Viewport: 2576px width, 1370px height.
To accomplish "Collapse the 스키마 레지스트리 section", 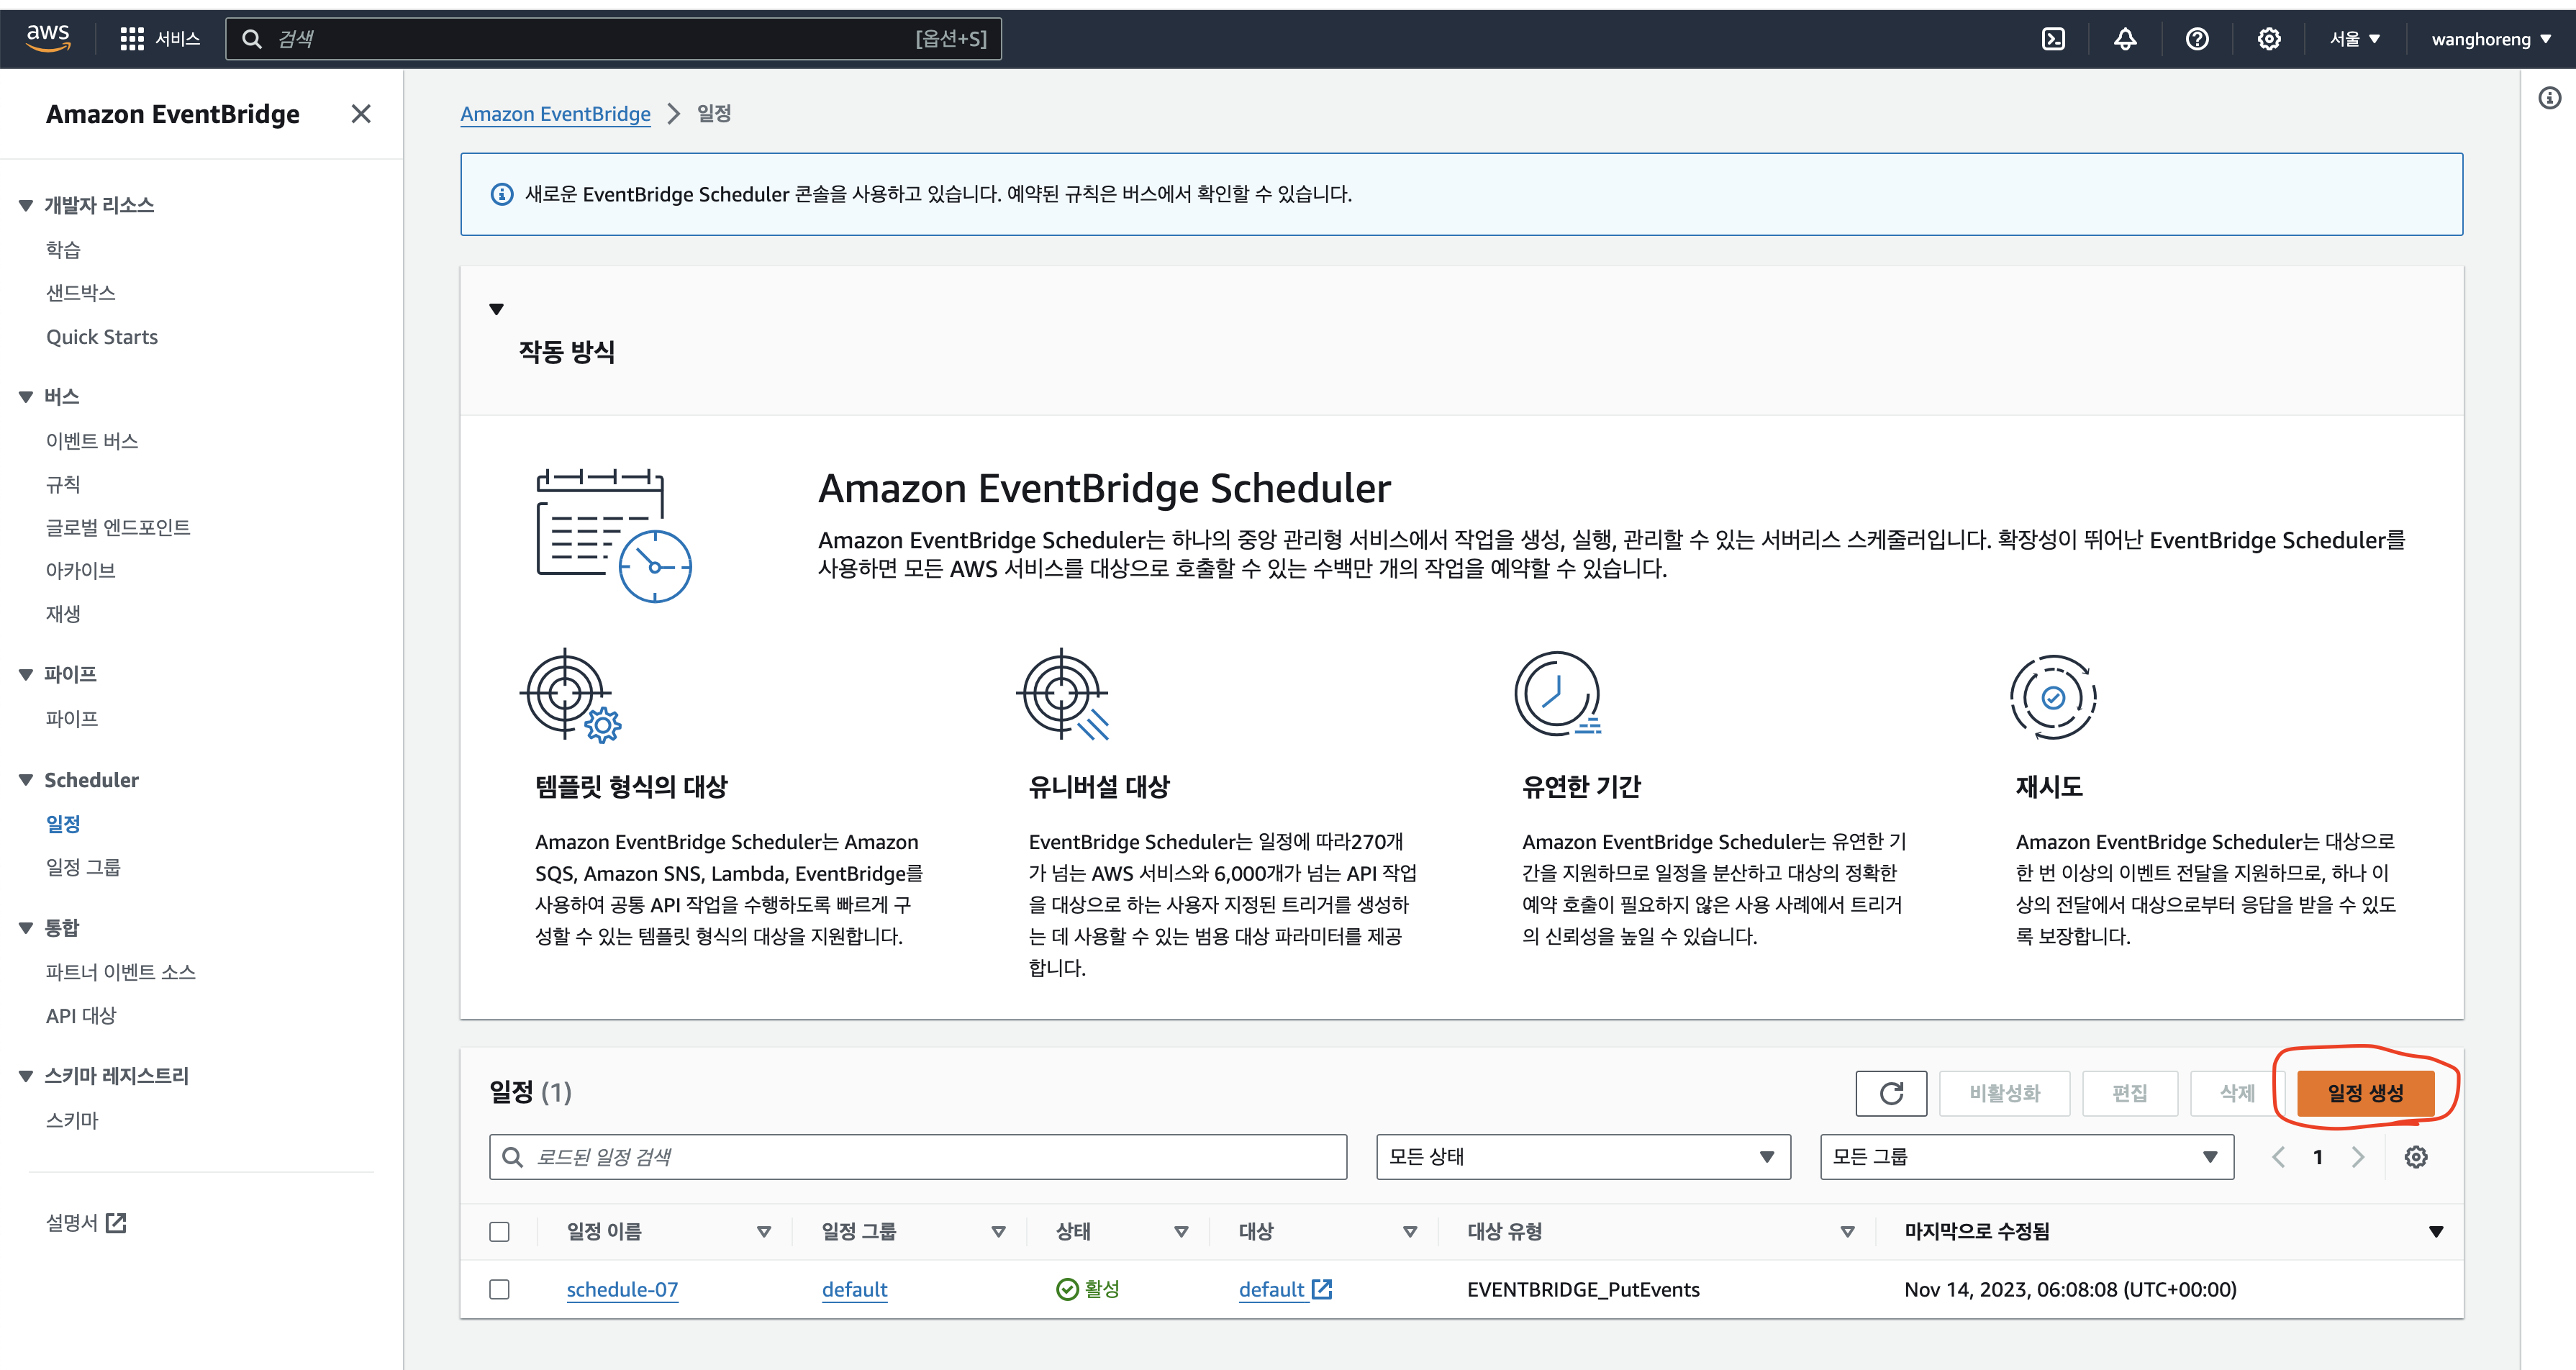I will coord(26,1076).
